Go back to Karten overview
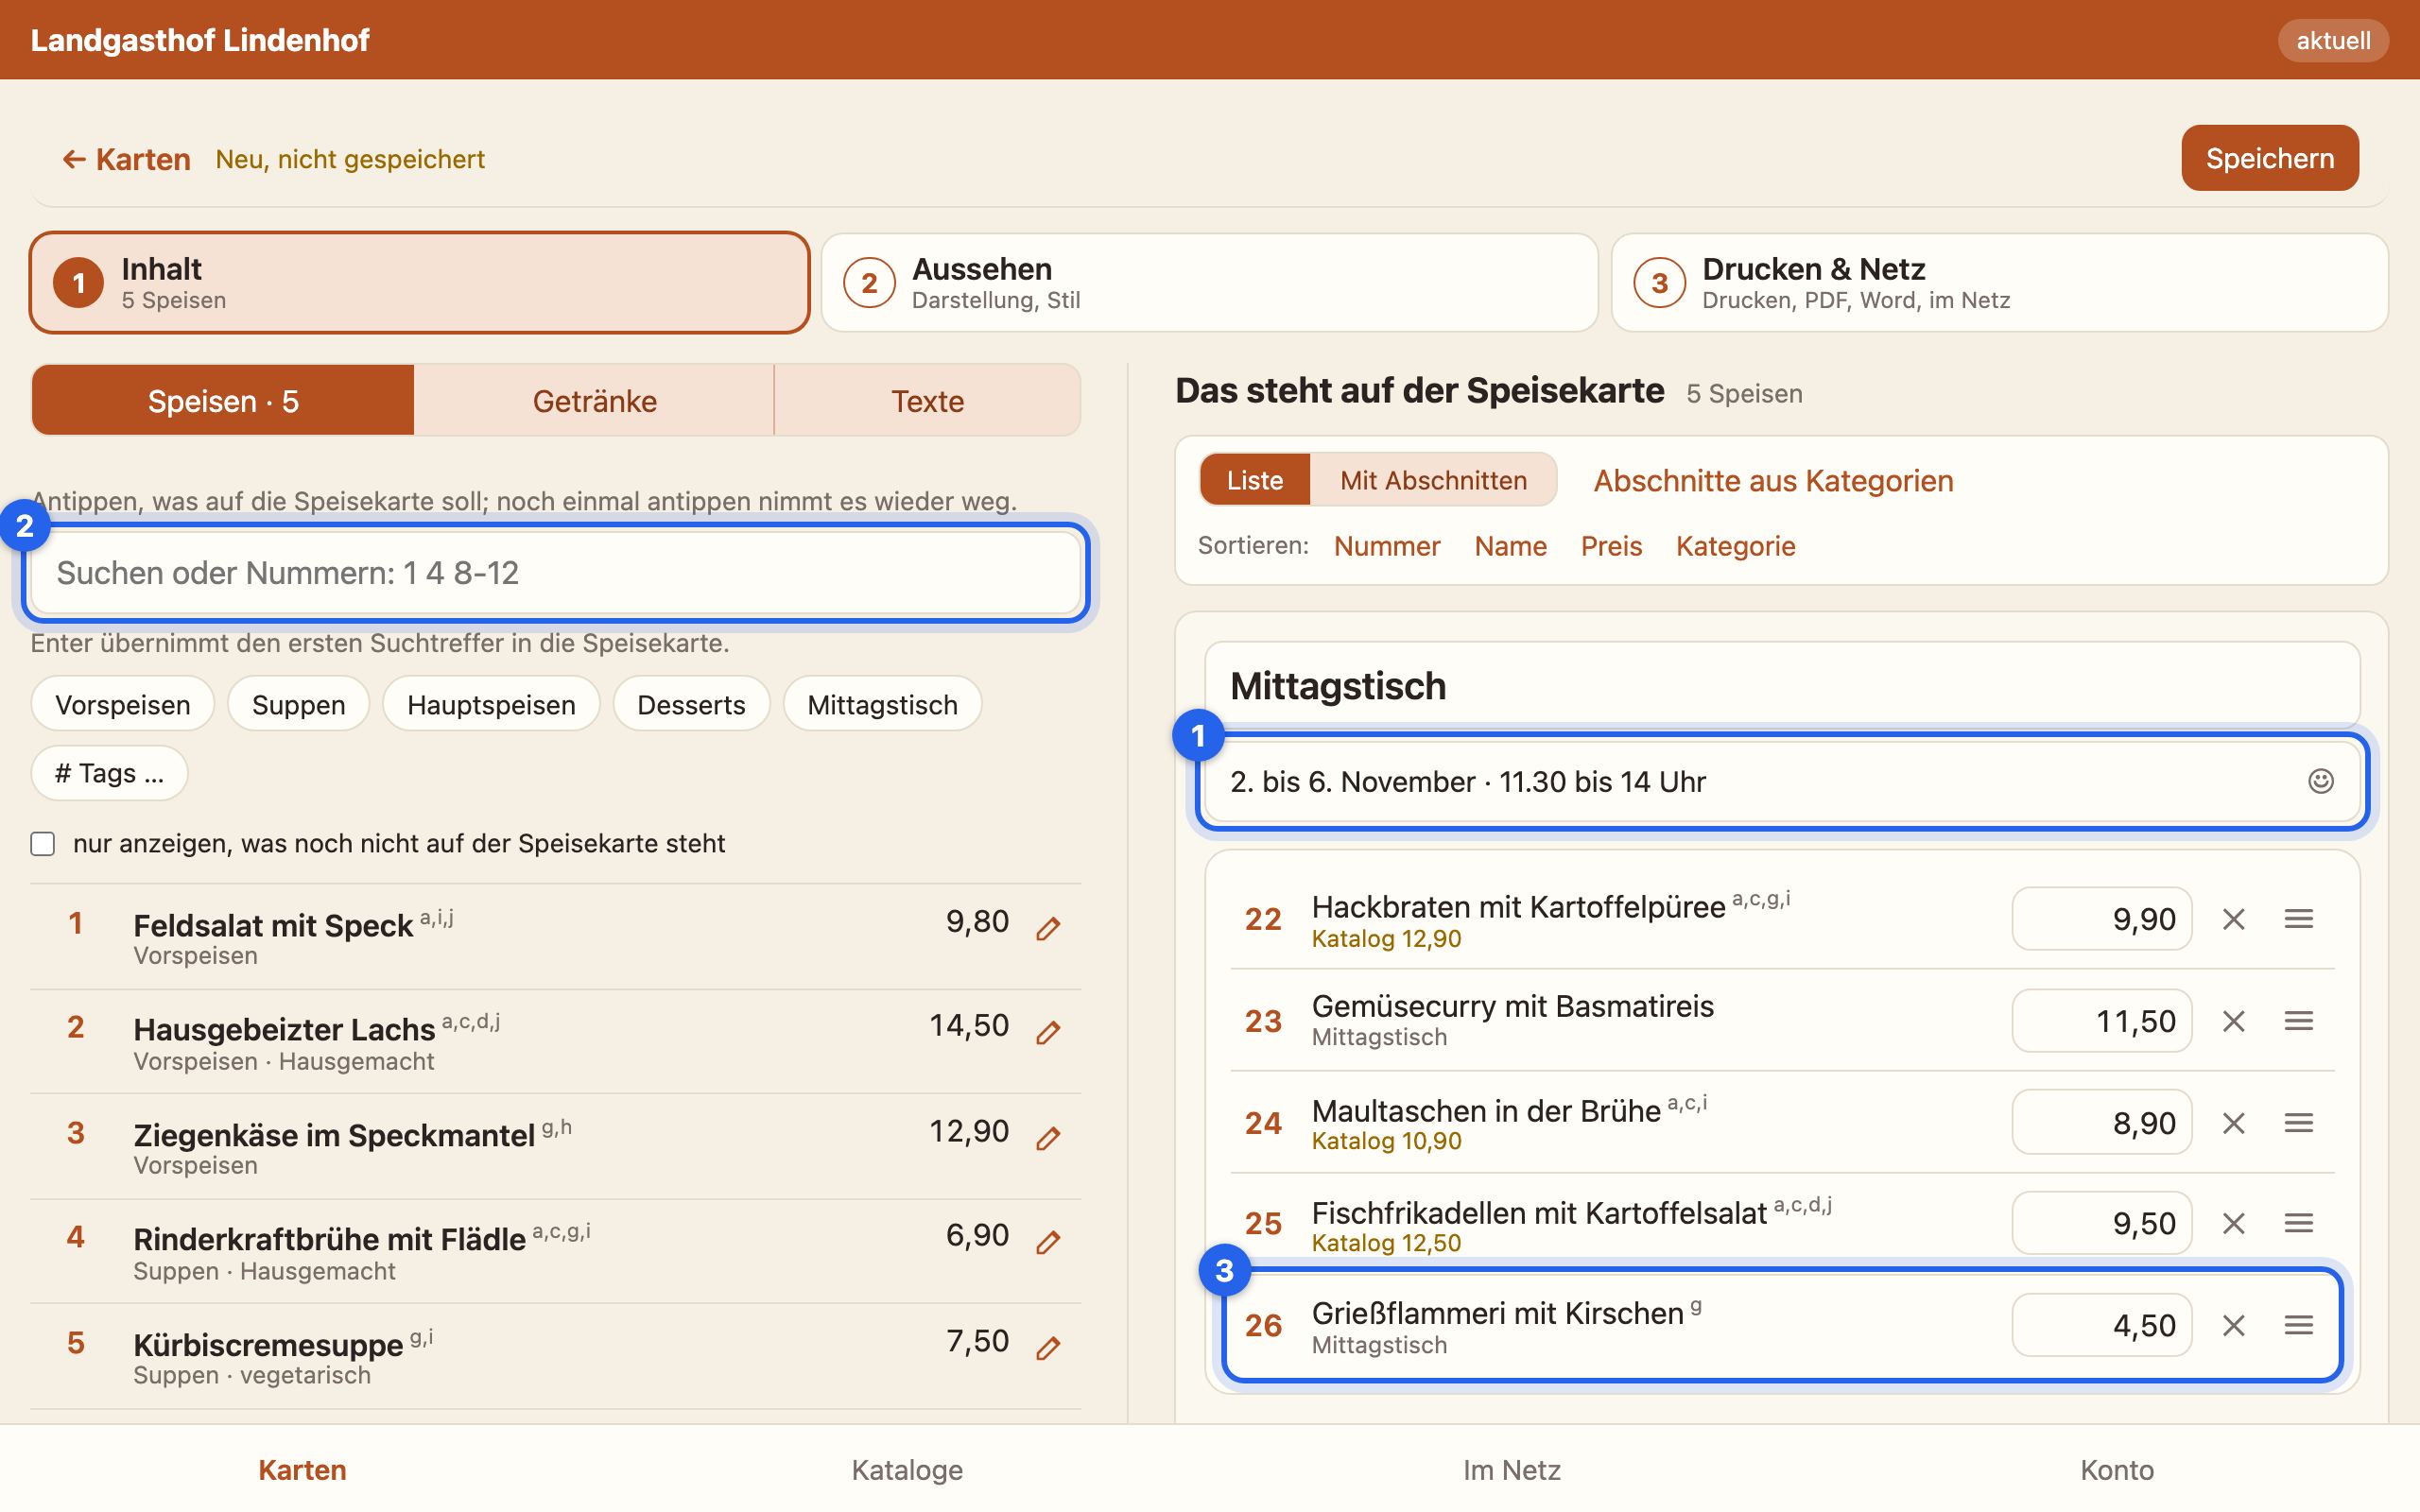 click(x=126, y=159)
